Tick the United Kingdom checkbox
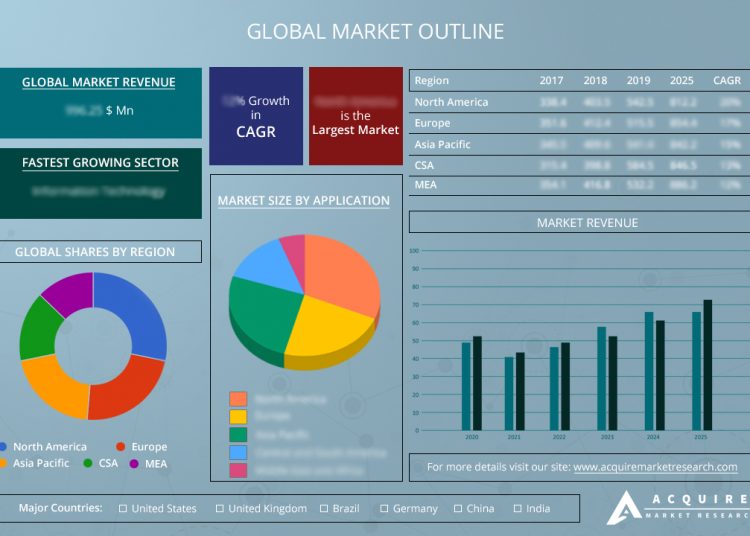The width and height of the screenshot is (750, 536). 220,509
